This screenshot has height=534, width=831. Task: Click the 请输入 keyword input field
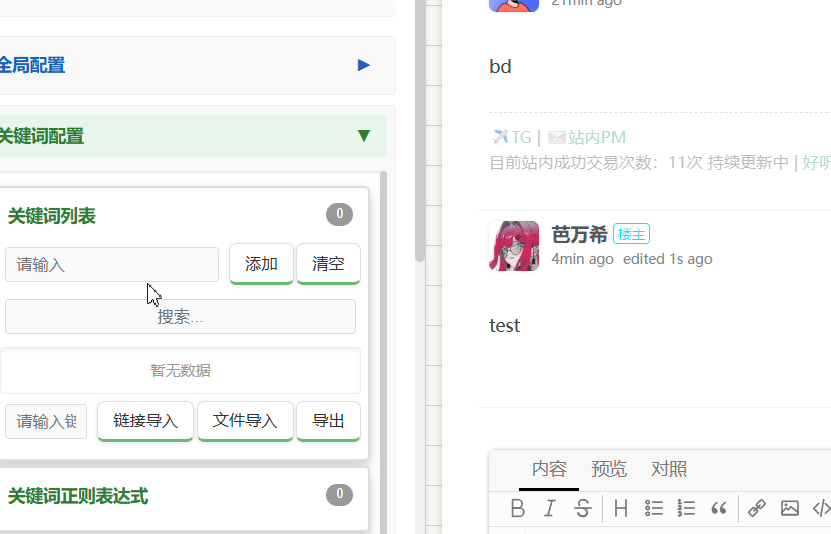tap(111, 265)
